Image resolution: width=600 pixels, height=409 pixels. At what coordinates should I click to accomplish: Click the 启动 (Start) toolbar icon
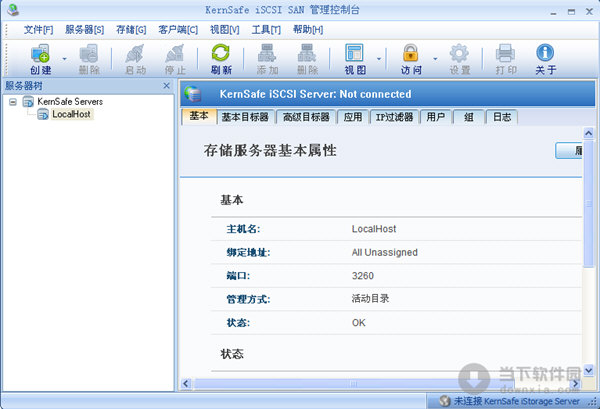click(135, 59)
